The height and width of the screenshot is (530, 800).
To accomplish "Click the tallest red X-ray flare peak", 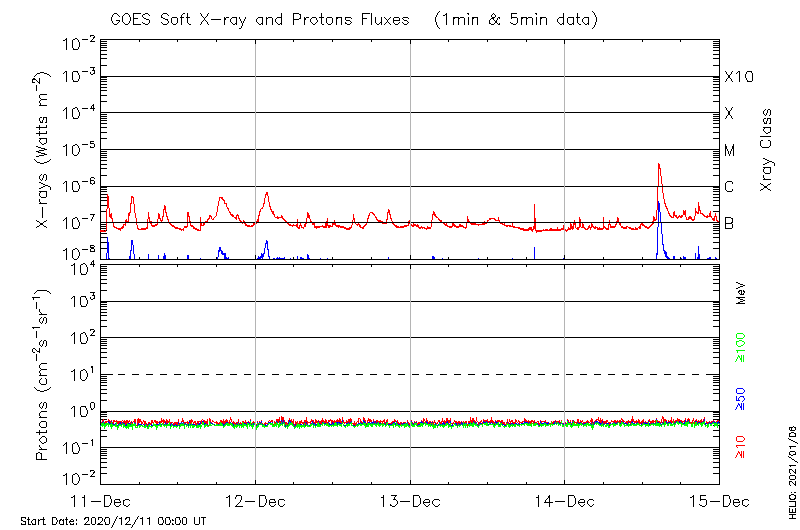I will [x=658, y=165].
